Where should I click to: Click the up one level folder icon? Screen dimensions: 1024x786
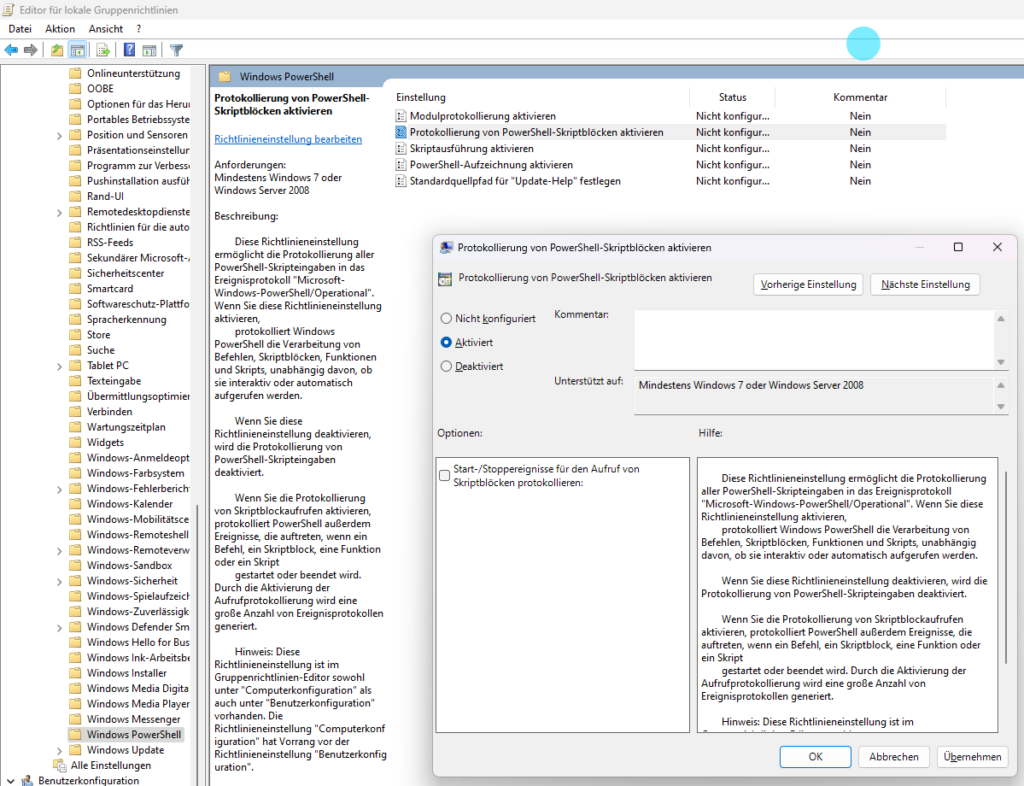57,50
